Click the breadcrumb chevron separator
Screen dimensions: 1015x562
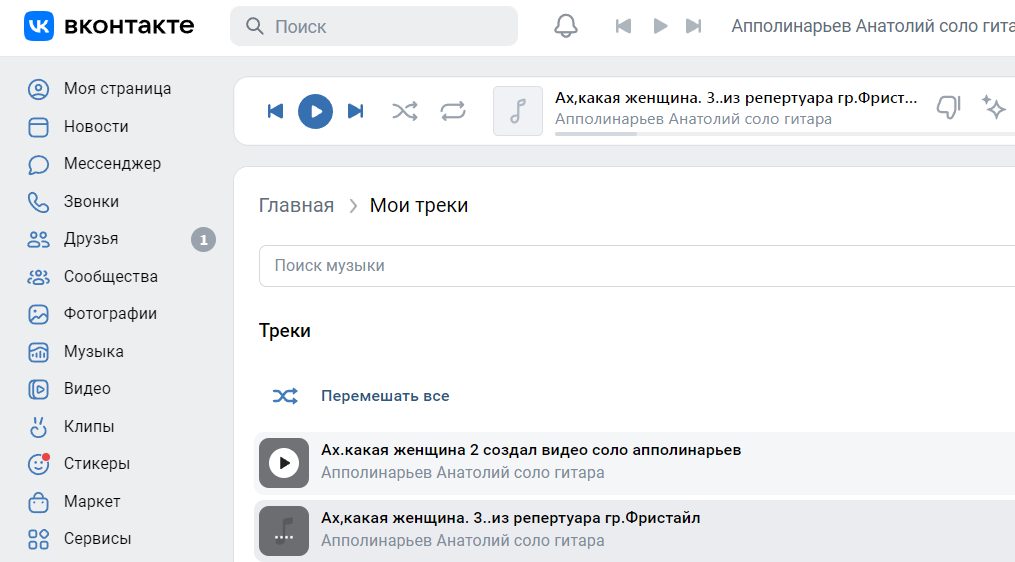tap(353, 206)
